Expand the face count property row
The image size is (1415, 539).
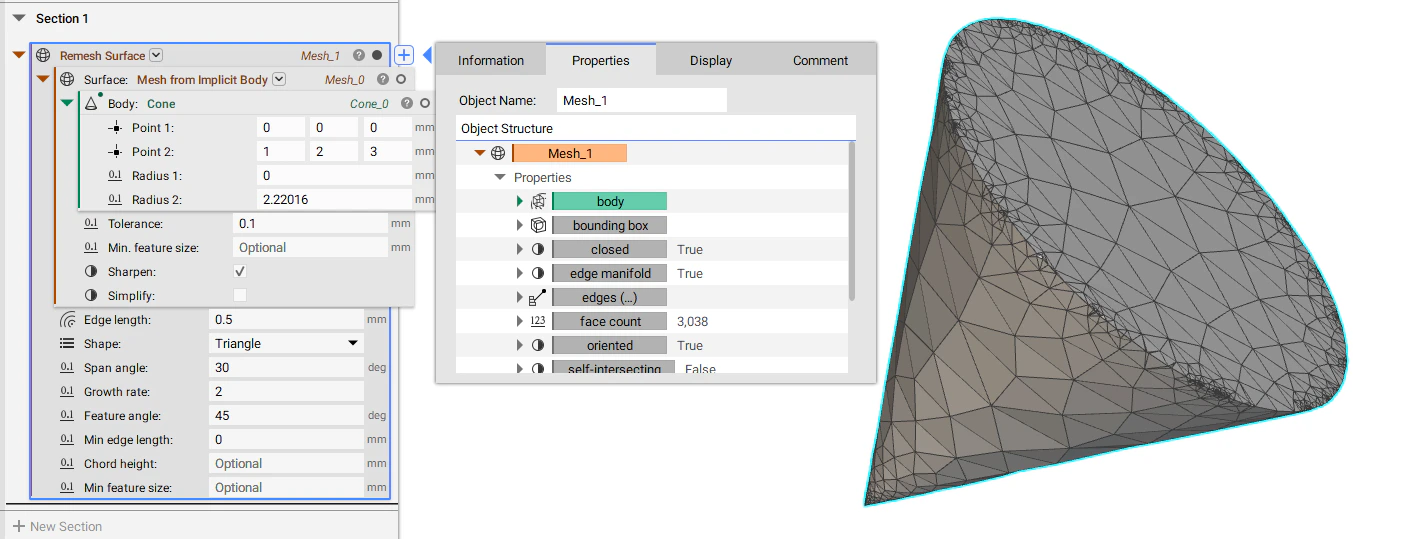click(520, 321)
